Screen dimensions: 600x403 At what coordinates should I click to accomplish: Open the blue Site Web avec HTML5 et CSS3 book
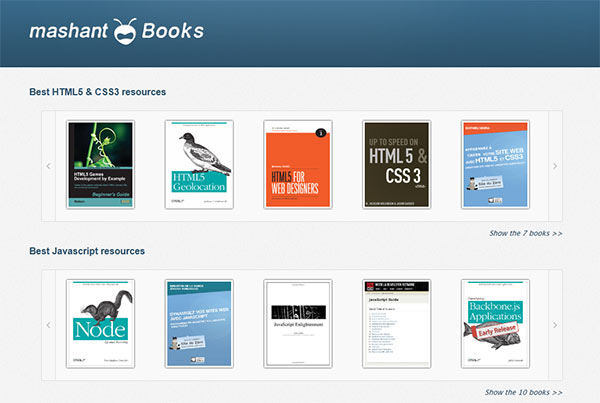(x=496, y=165)
